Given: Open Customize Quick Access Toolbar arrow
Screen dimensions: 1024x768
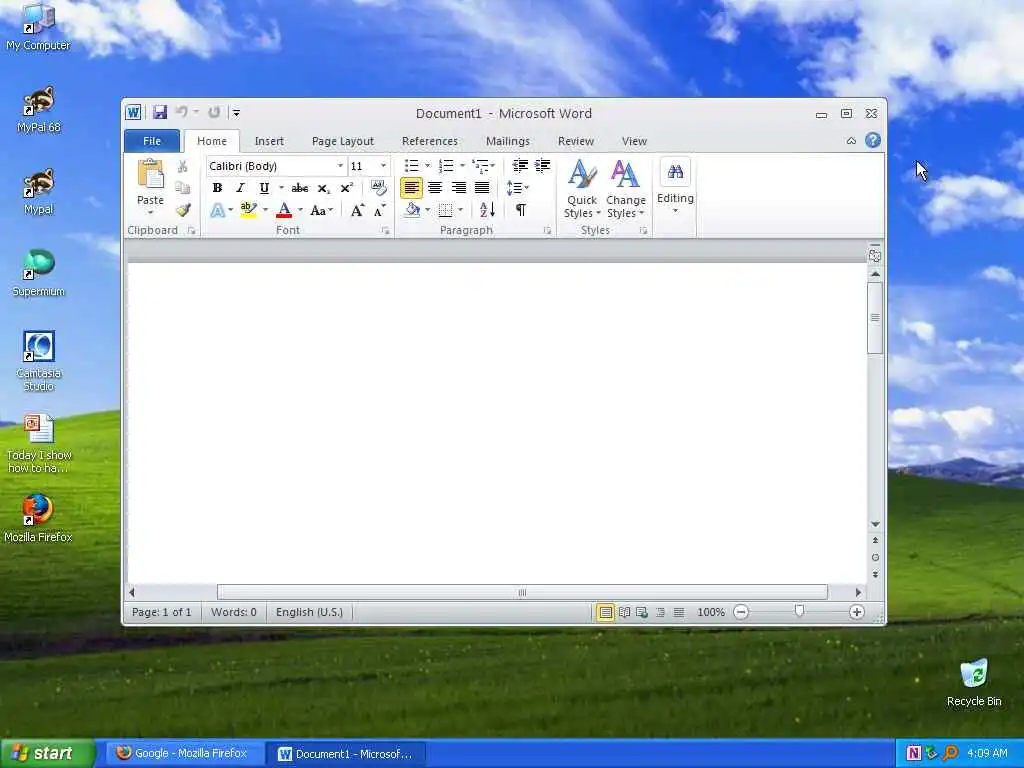Looking at the screenshot, I should [x=236, y=113].
